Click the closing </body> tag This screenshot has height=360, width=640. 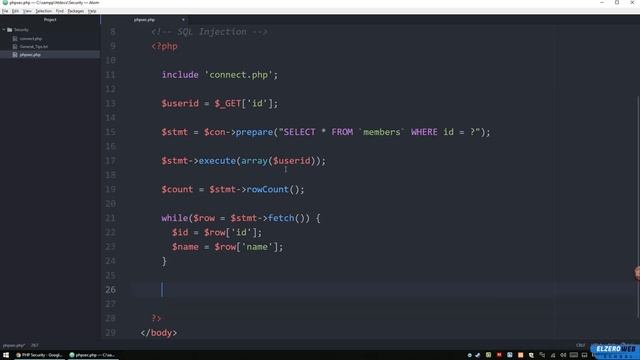coord(158,333)
